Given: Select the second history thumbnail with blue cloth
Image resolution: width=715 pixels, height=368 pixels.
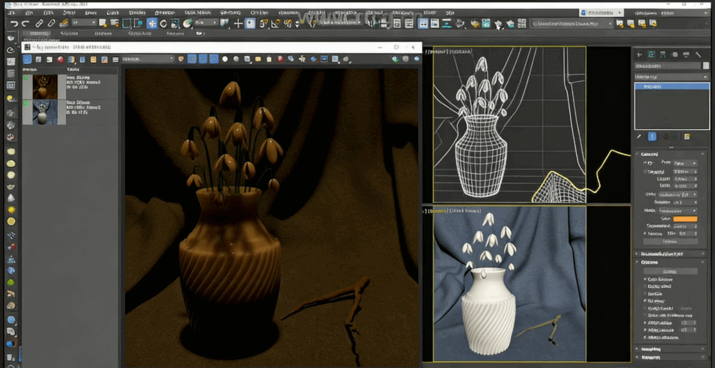Looking at the screenshot, I should click(45, 112).
